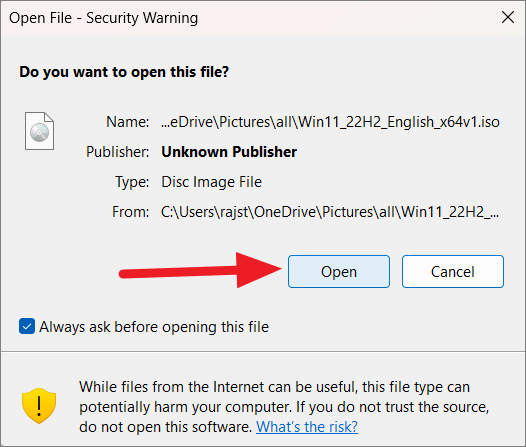Click the 'Do you want to open this file?' heading
Viewport: 526px width, 447px height.
124,72
